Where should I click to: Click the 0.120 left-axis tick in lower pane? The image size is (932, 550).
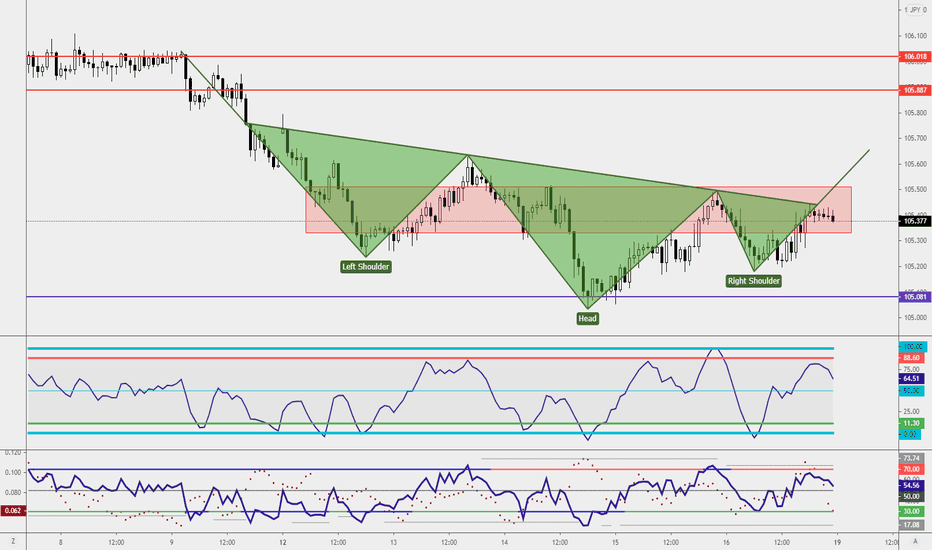(13, 452)
